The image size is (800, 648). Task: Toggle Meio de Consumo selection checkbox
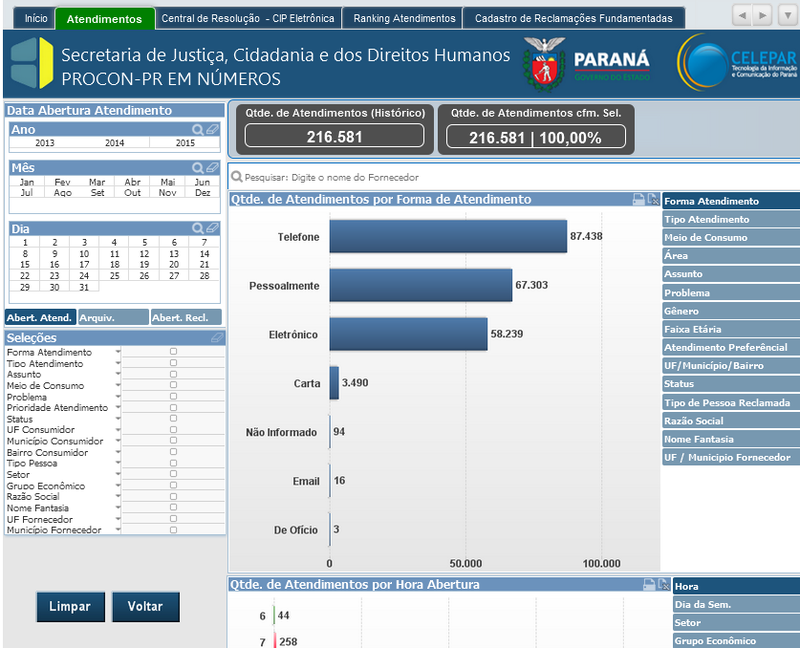173,385
